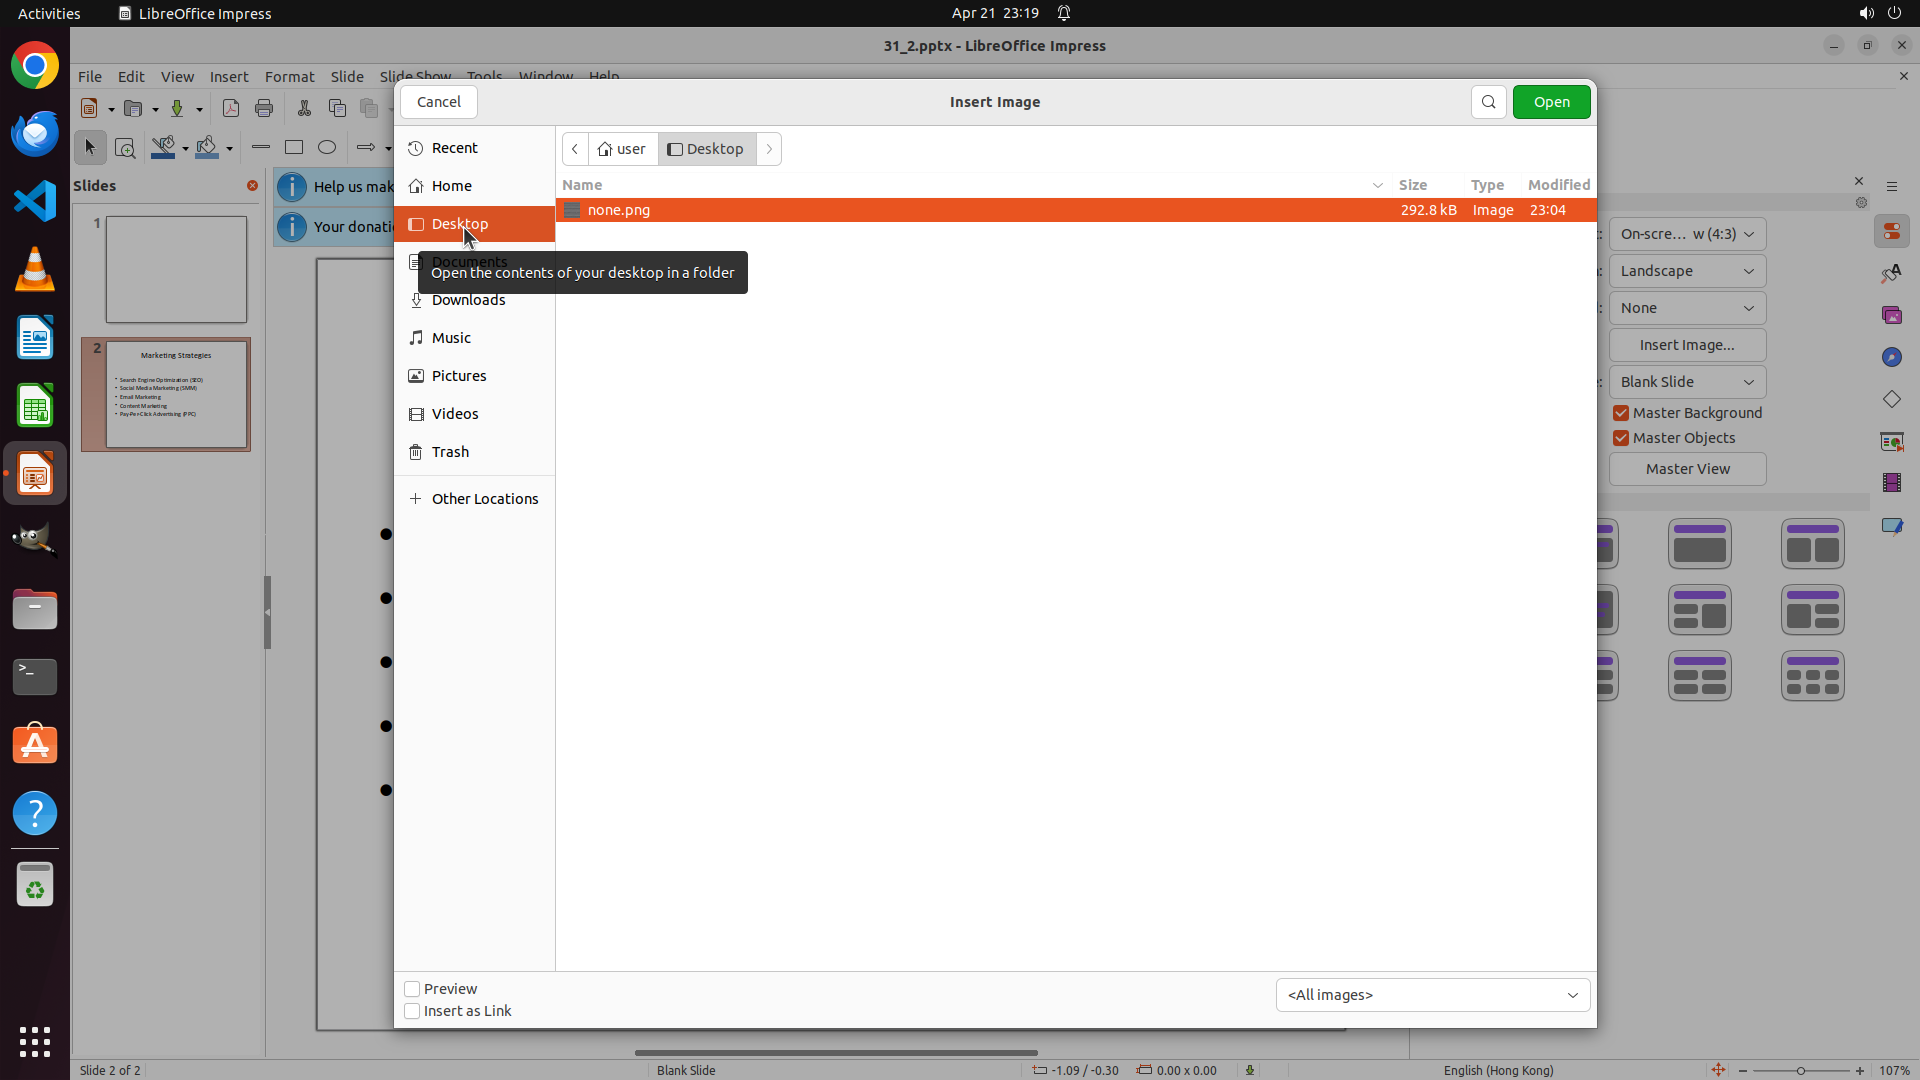Image resolution: width=1920 pixels, height=1080 pixels.
Task: Launch Terminal from the dock
Action: coord(35,677)
